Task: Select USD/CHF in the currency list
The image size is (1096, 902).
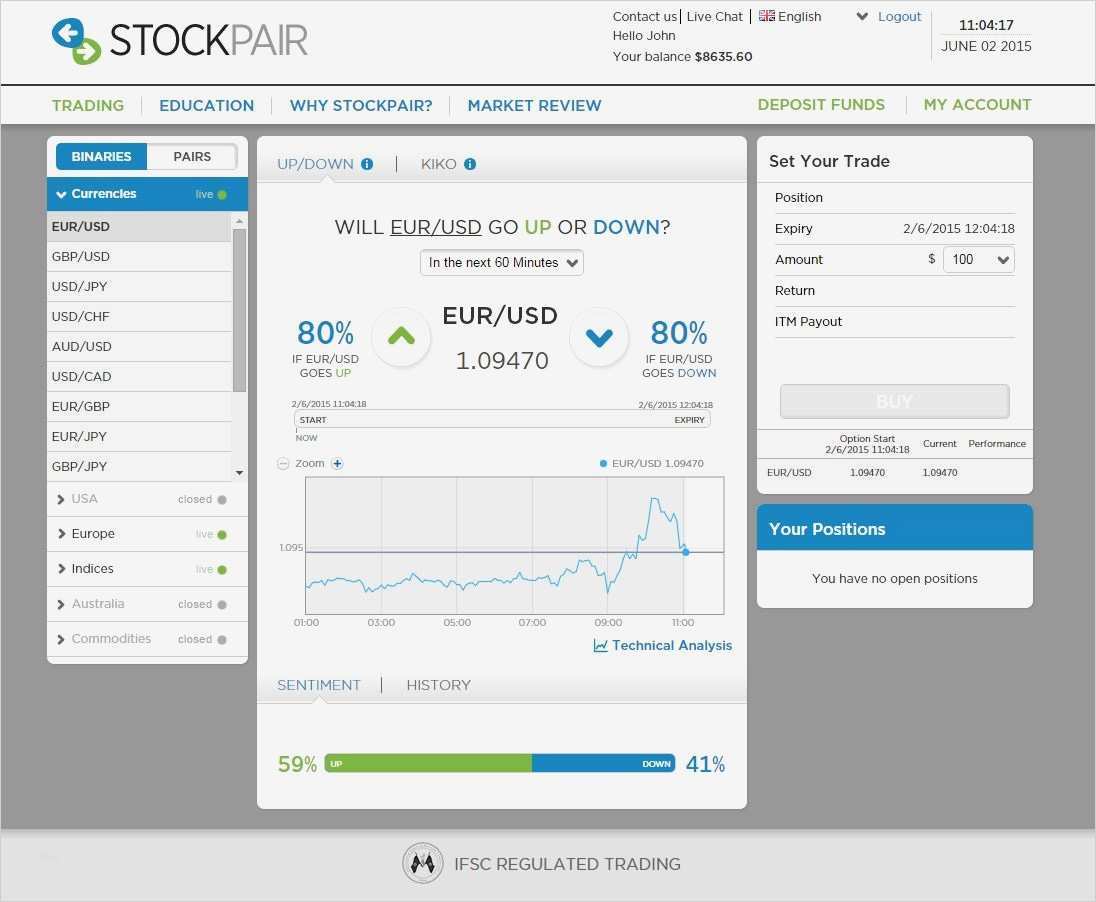Action: point(139,317)
